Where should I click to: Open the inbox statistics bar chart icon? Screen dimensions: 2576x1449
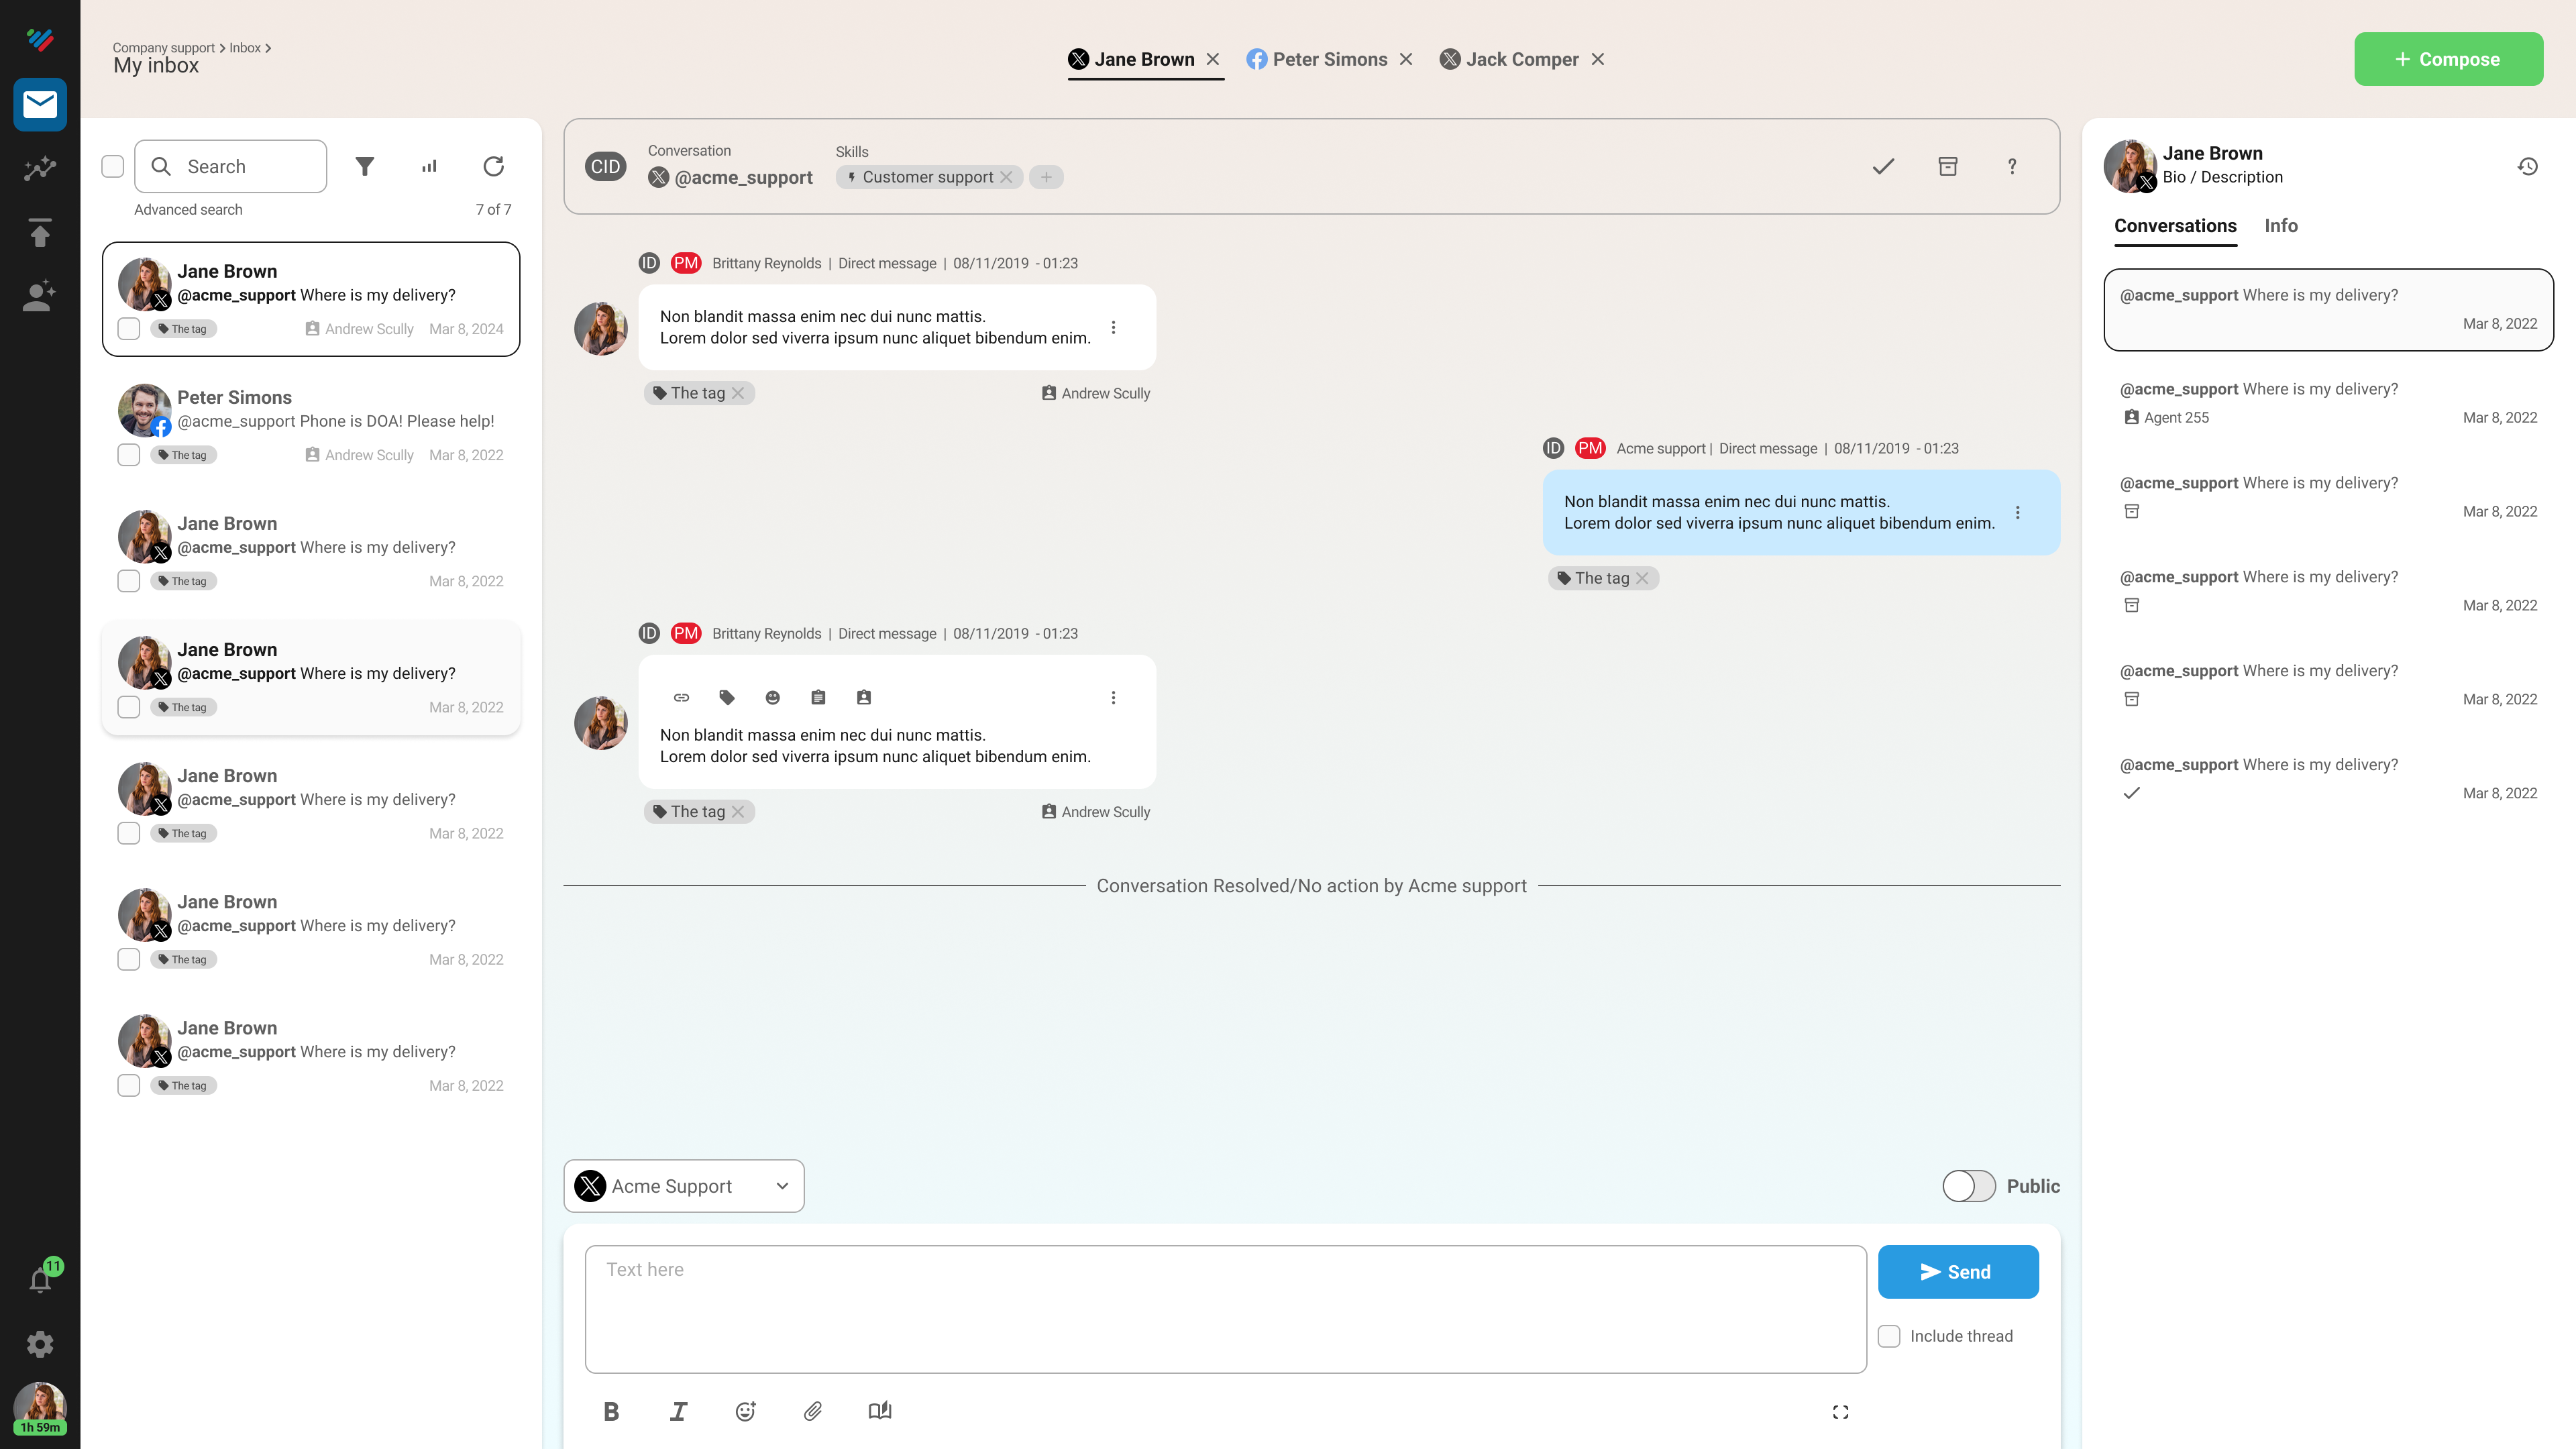tap(429, 166)
